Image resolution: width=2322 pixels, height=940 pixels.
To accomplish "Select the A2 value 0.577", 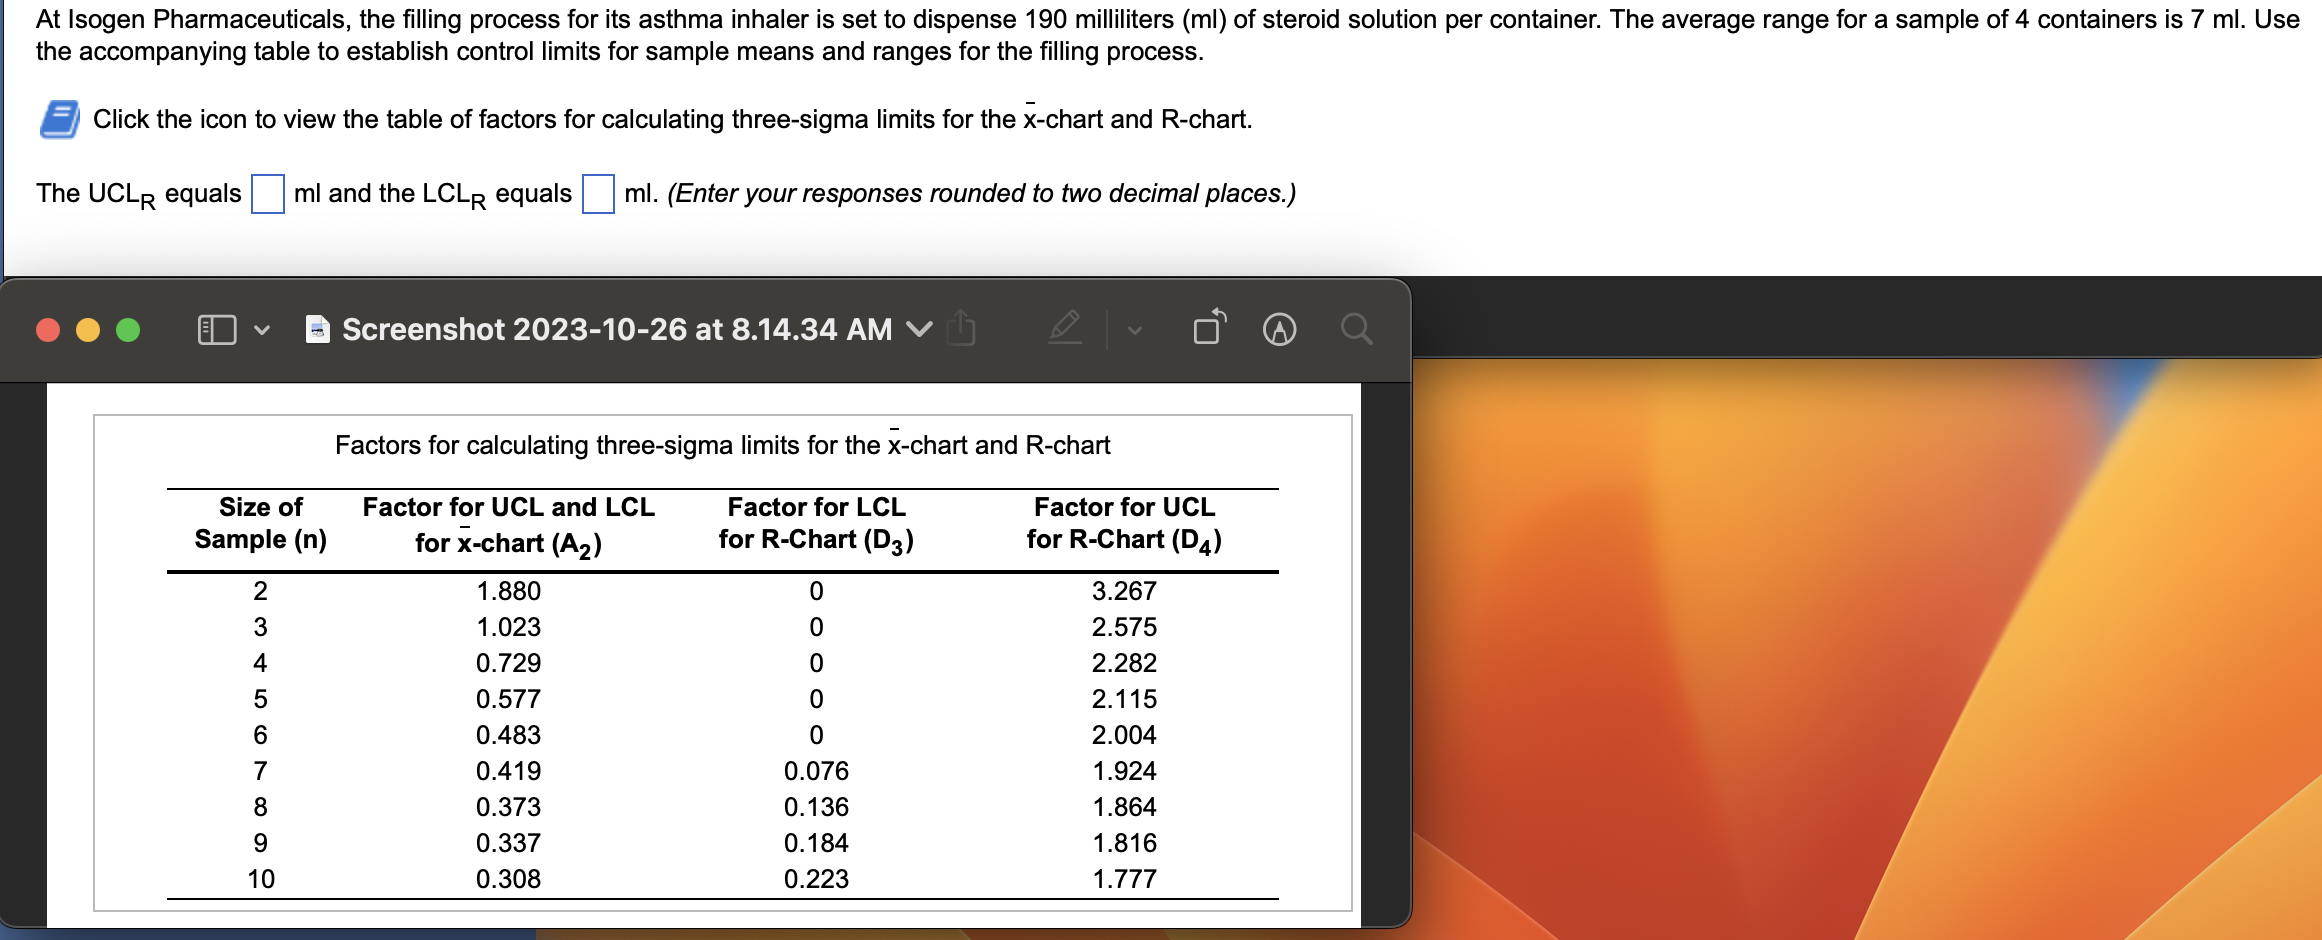I will [508, 699].
